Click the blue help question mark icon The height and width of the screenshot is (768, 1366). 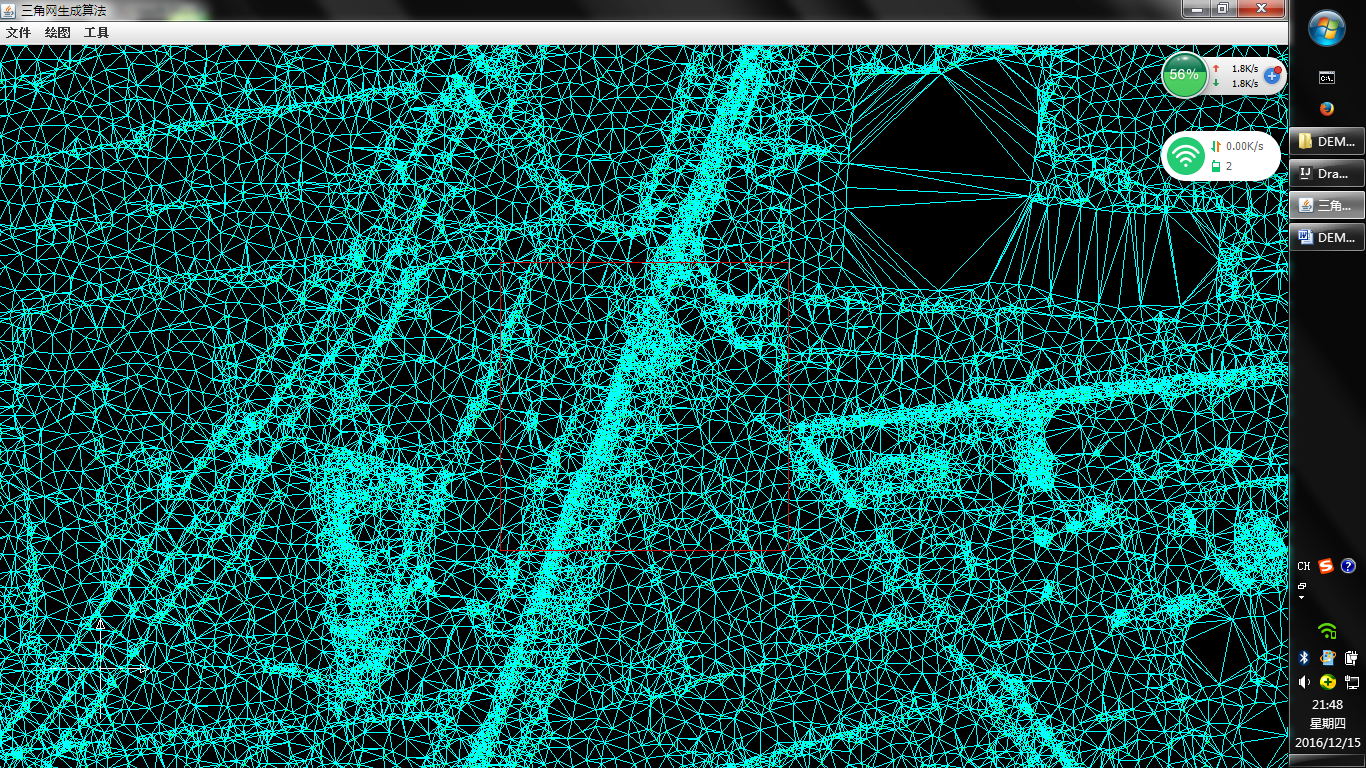1348,566
